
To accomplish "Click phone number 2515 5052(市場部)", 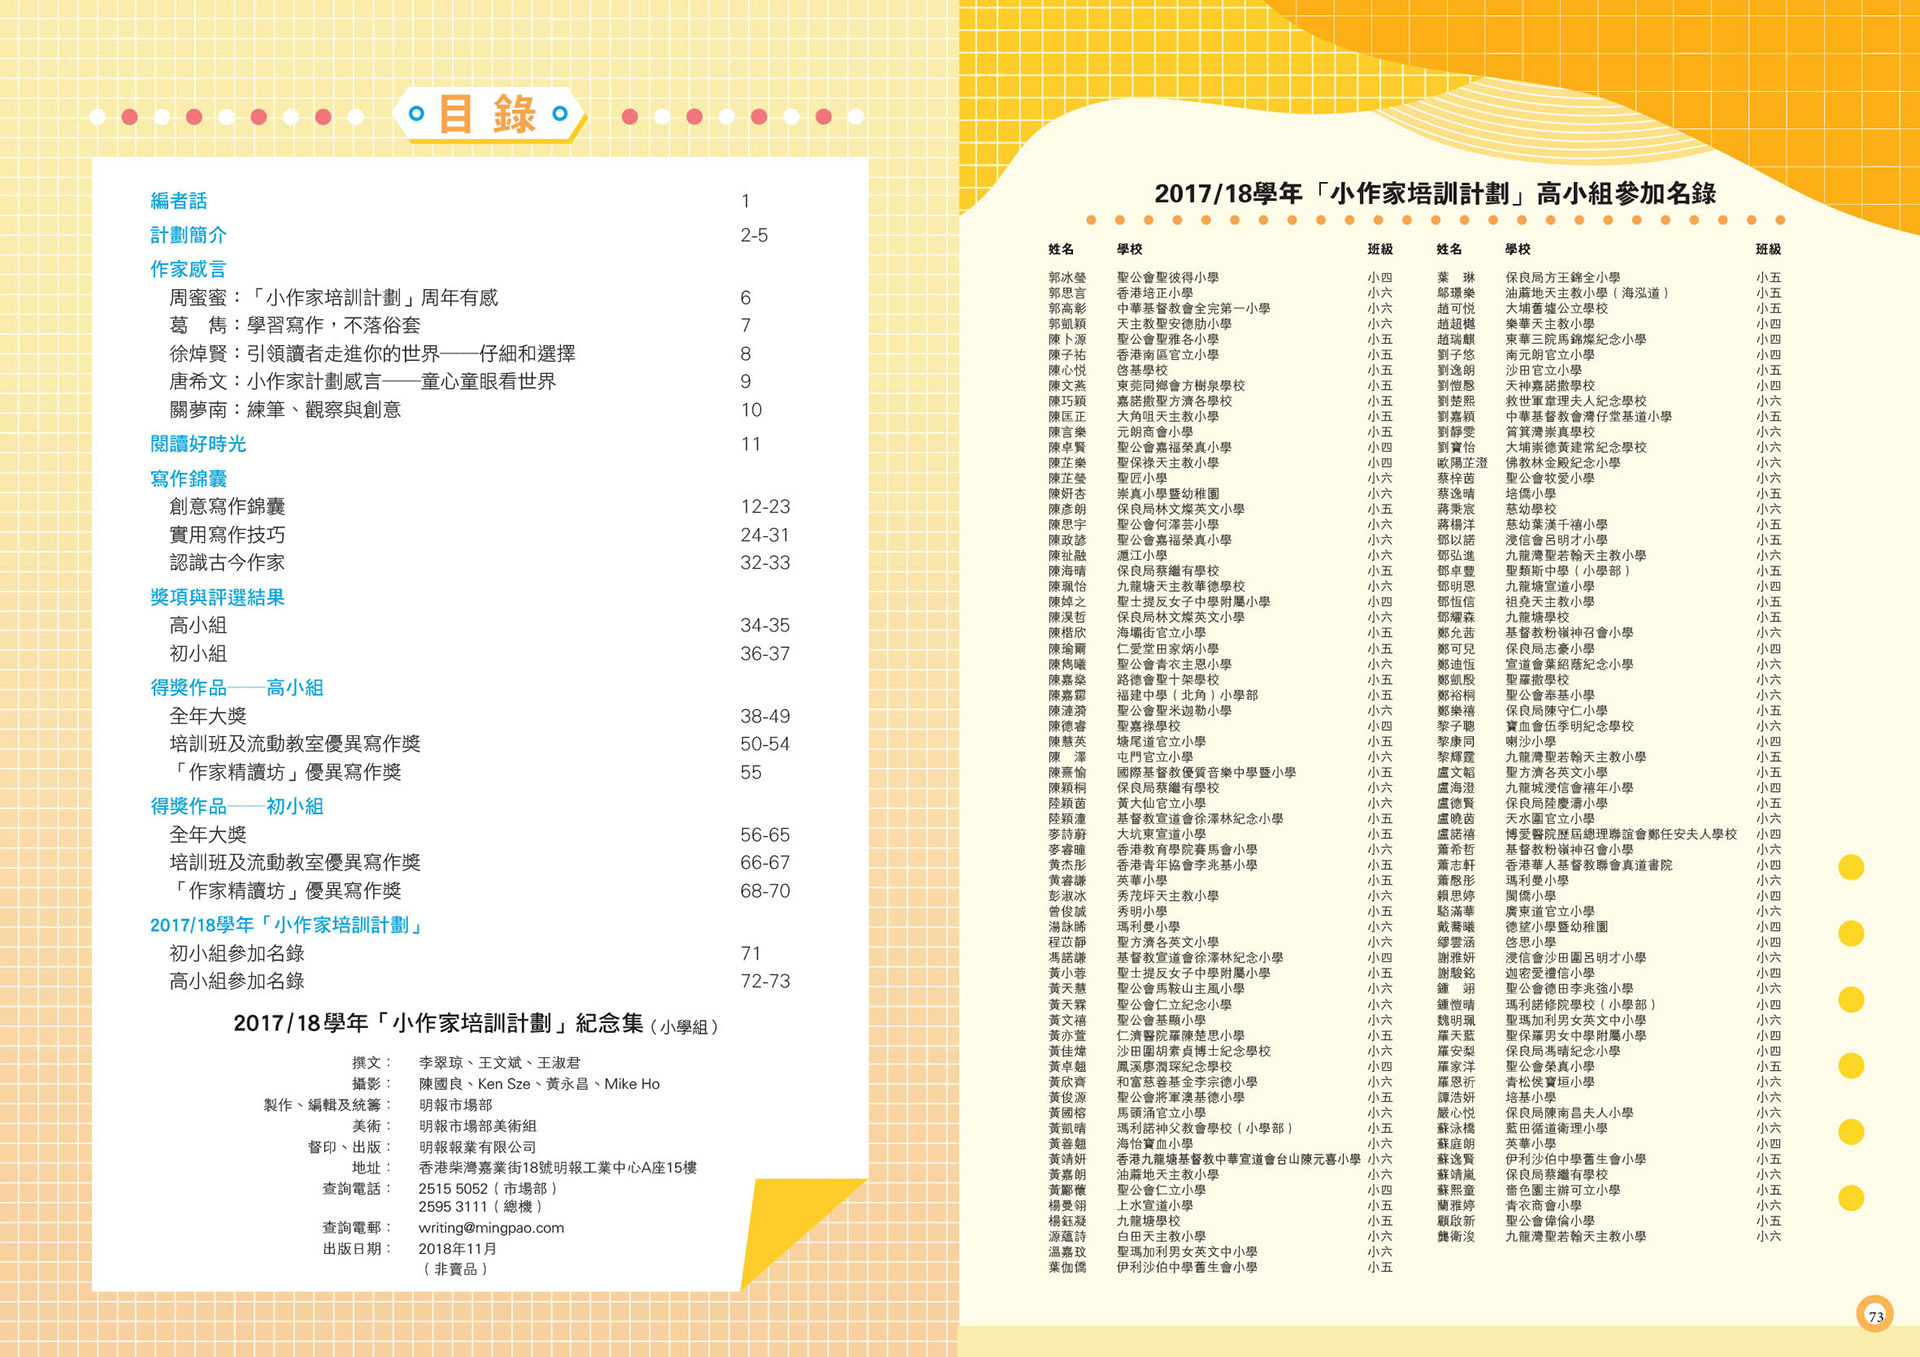I will click(488, 1188).
